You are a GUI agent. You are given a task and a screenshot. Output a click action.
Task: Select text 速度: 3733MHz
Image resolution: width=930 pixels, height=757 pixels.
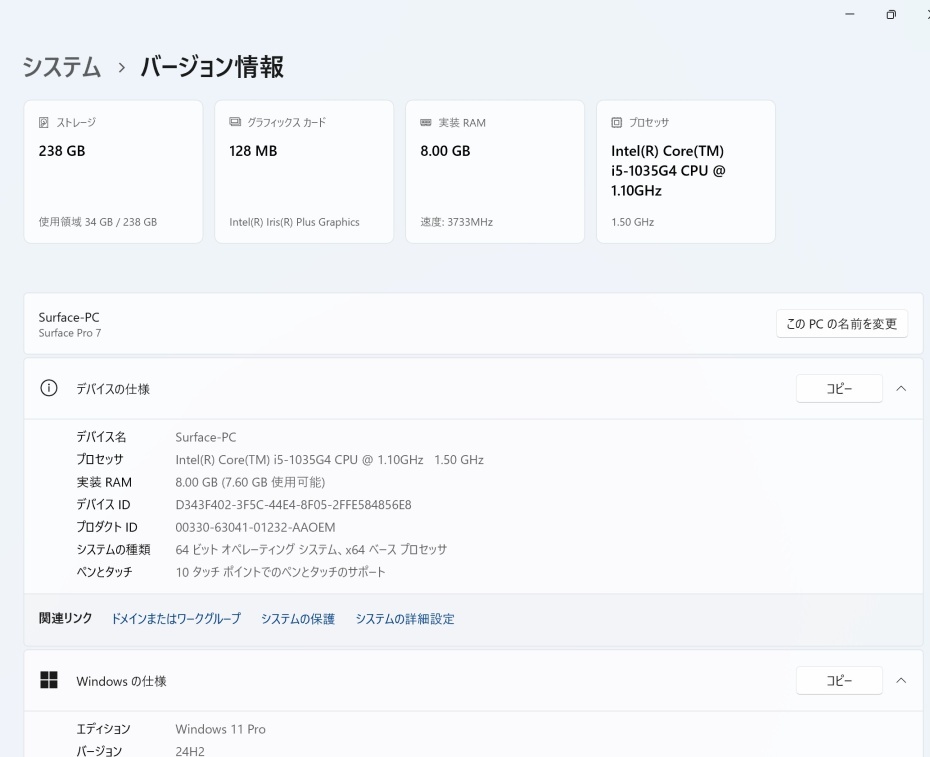(457, 222)
